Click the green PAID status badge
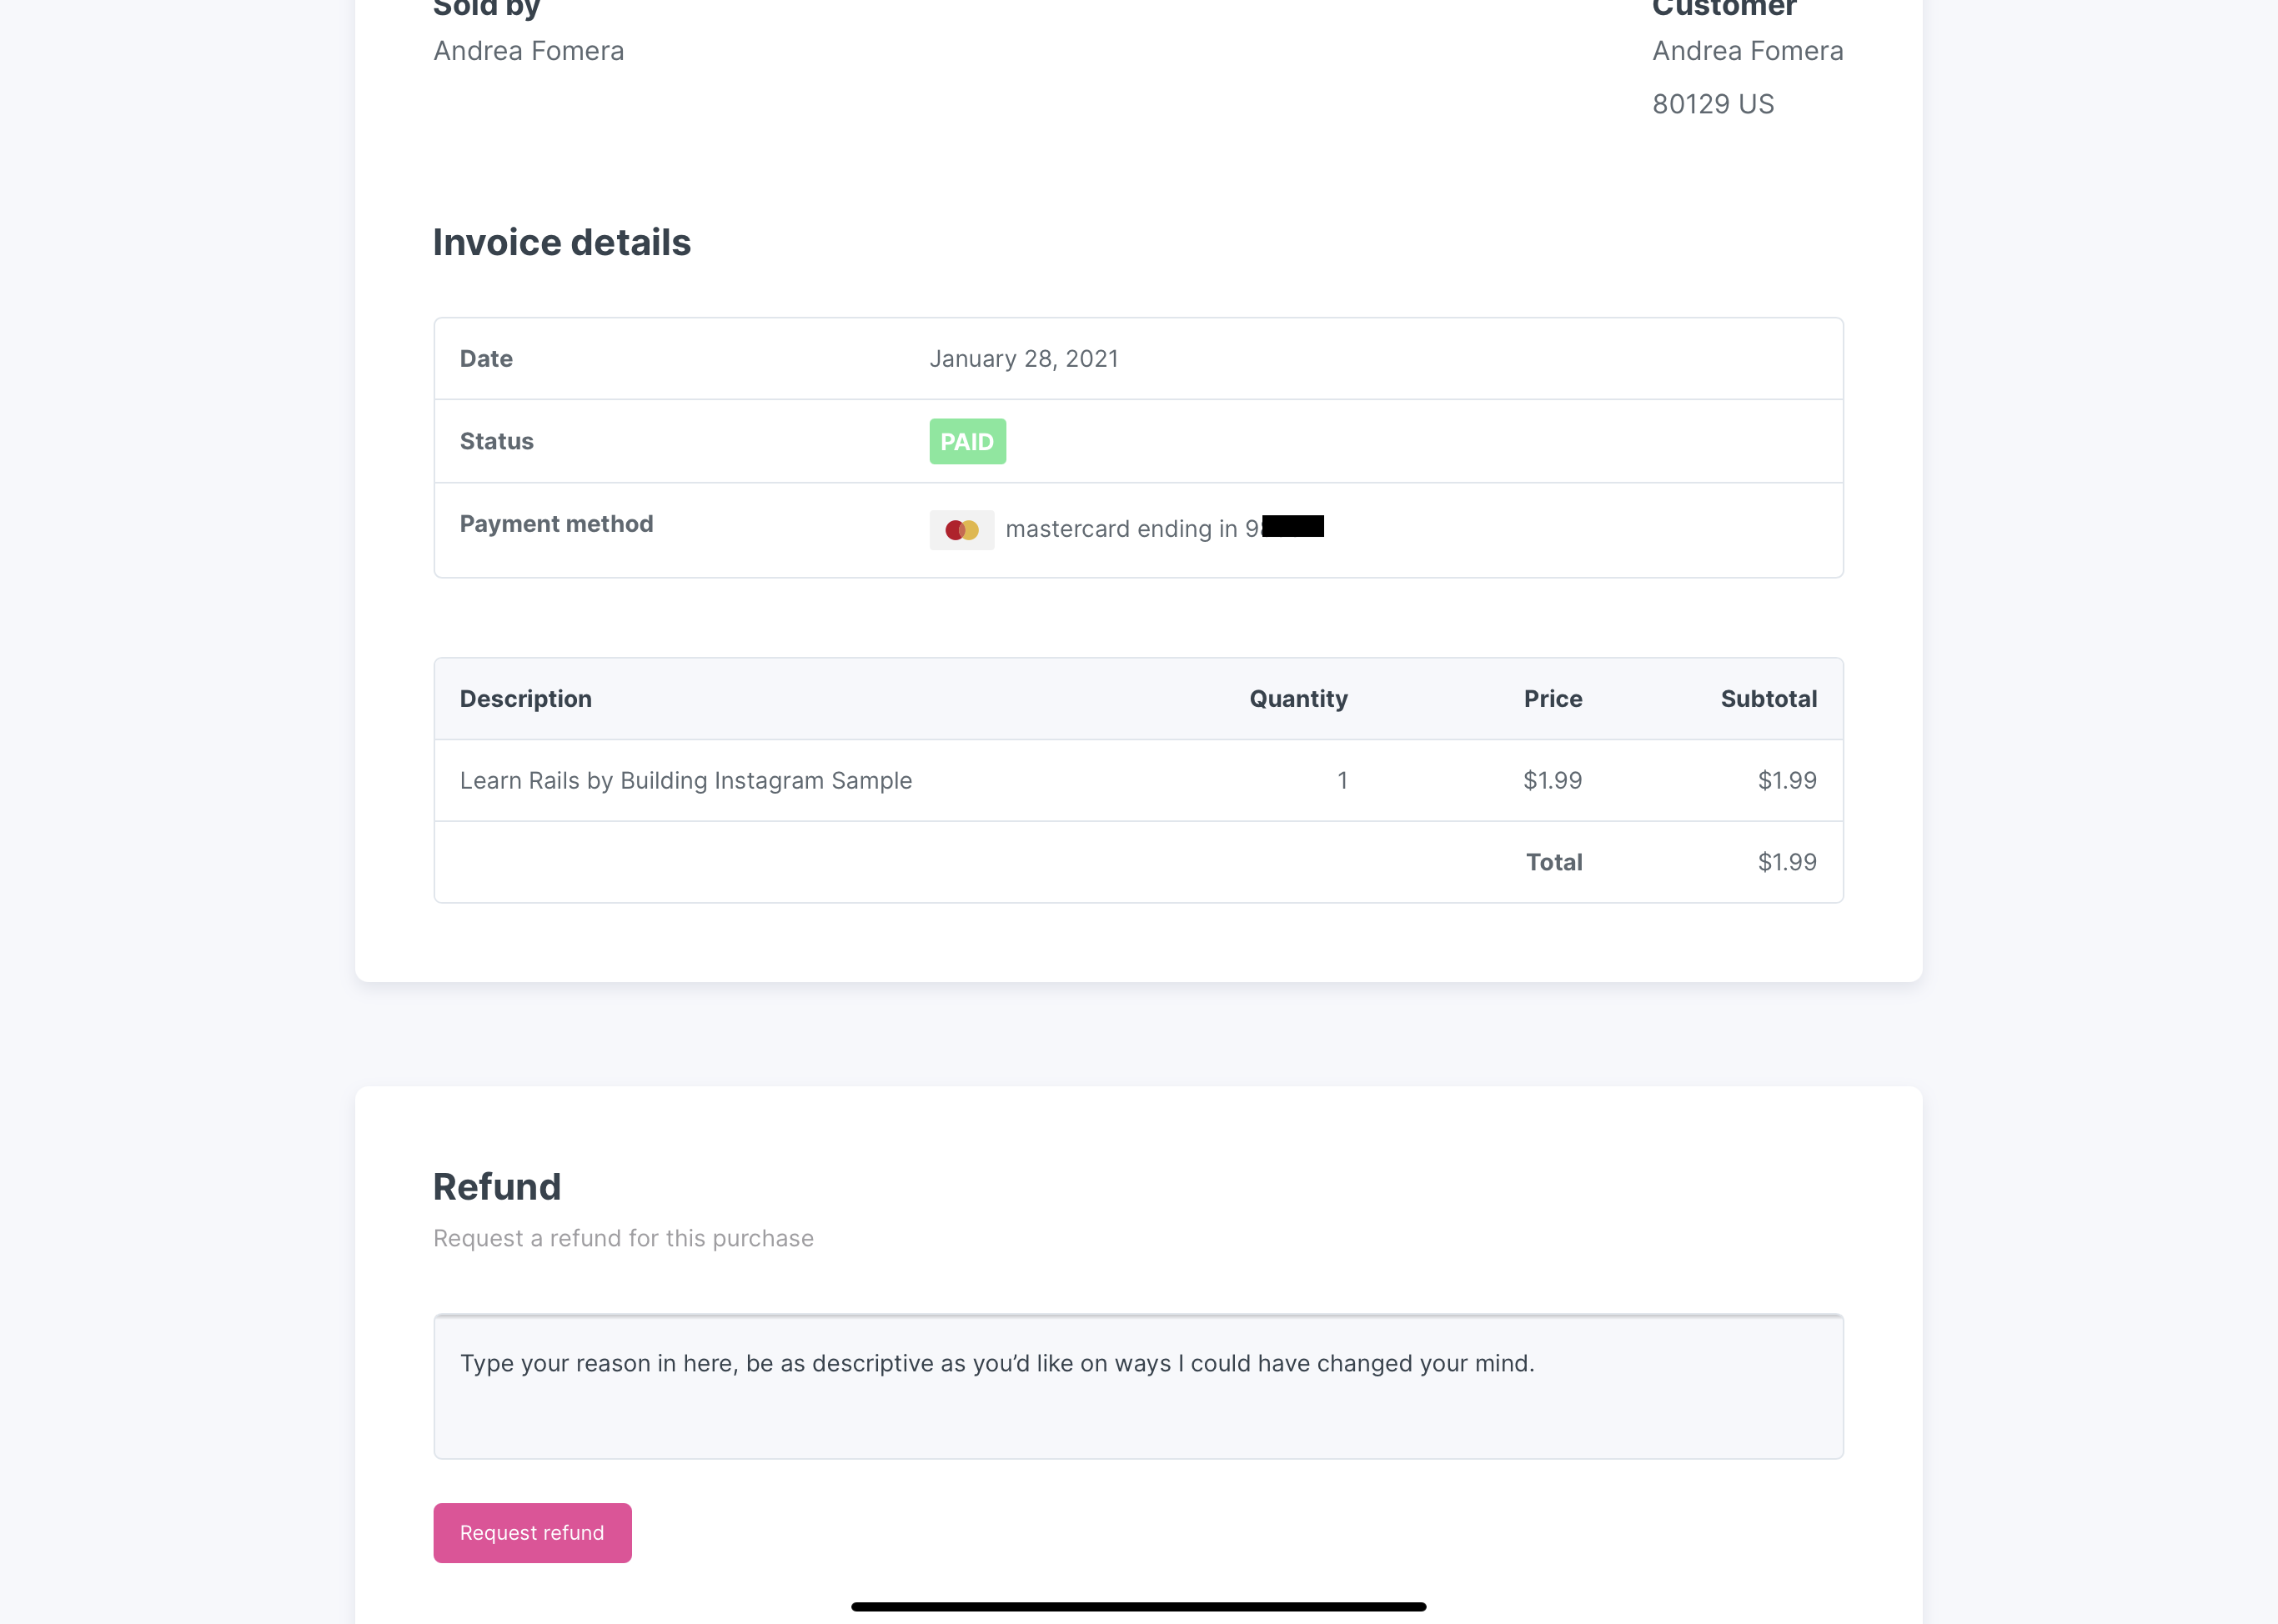Viewport: 2278px width, 1624px height. coord(967,442)
